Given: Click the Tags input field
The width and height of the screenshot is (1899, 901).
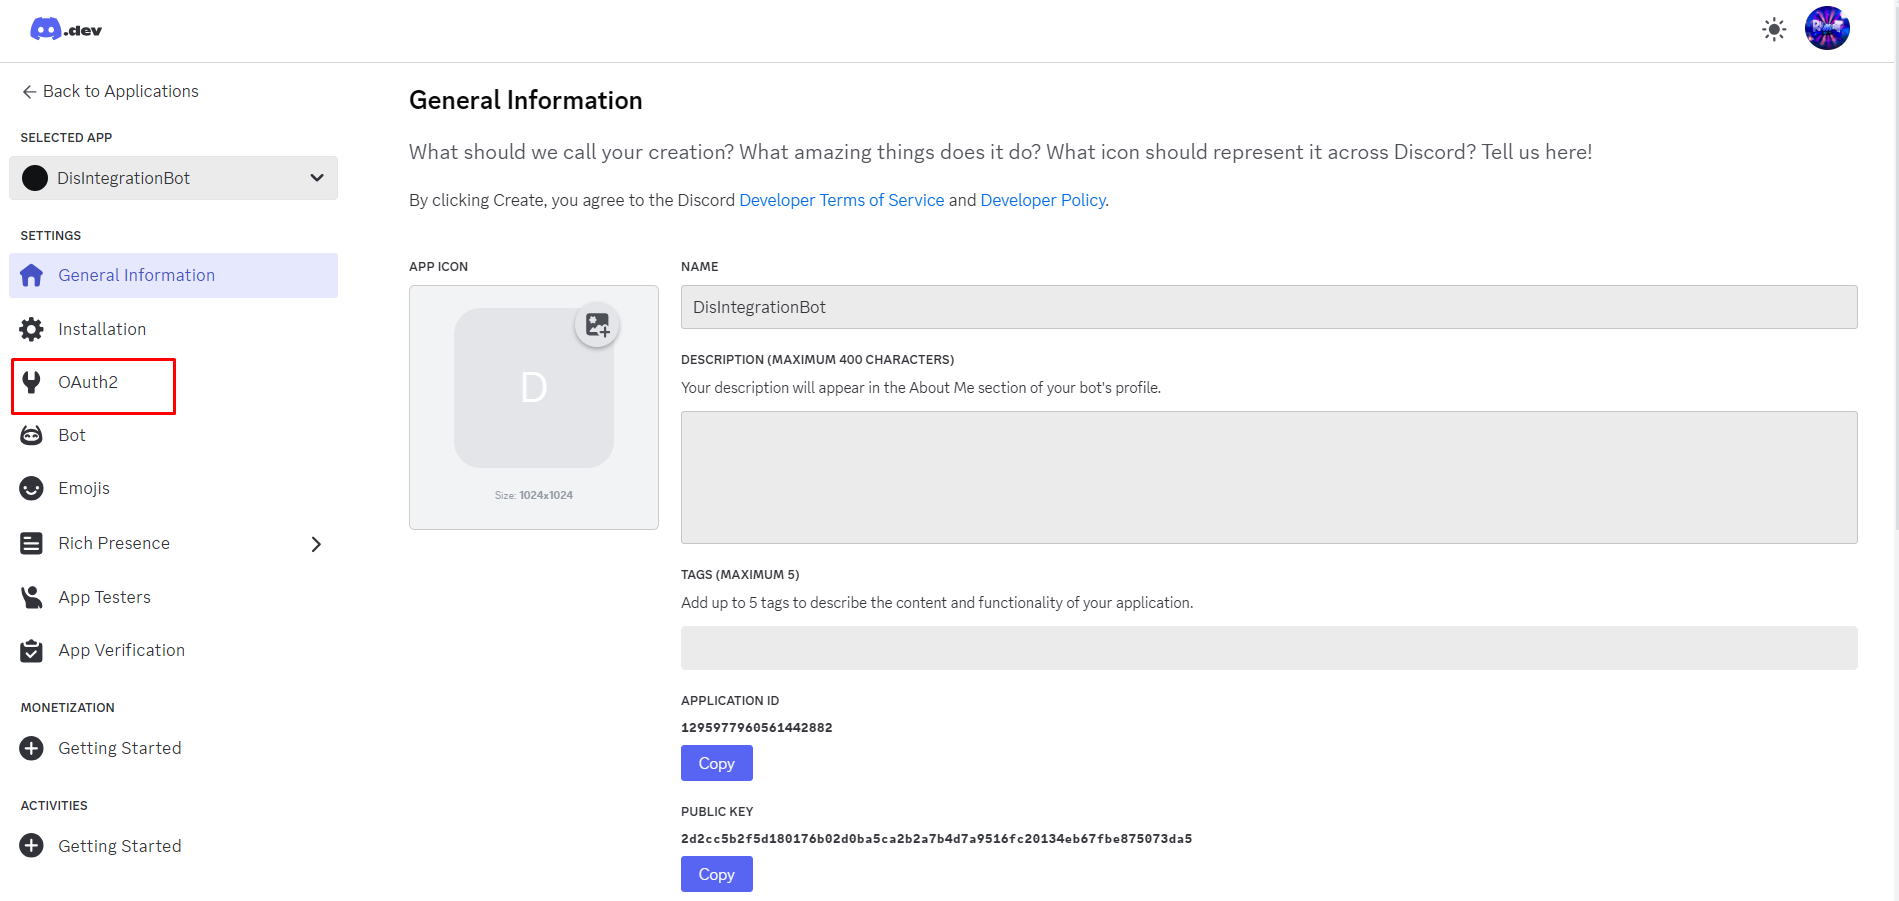Looking at the screenshot, I should point(1269,648).
